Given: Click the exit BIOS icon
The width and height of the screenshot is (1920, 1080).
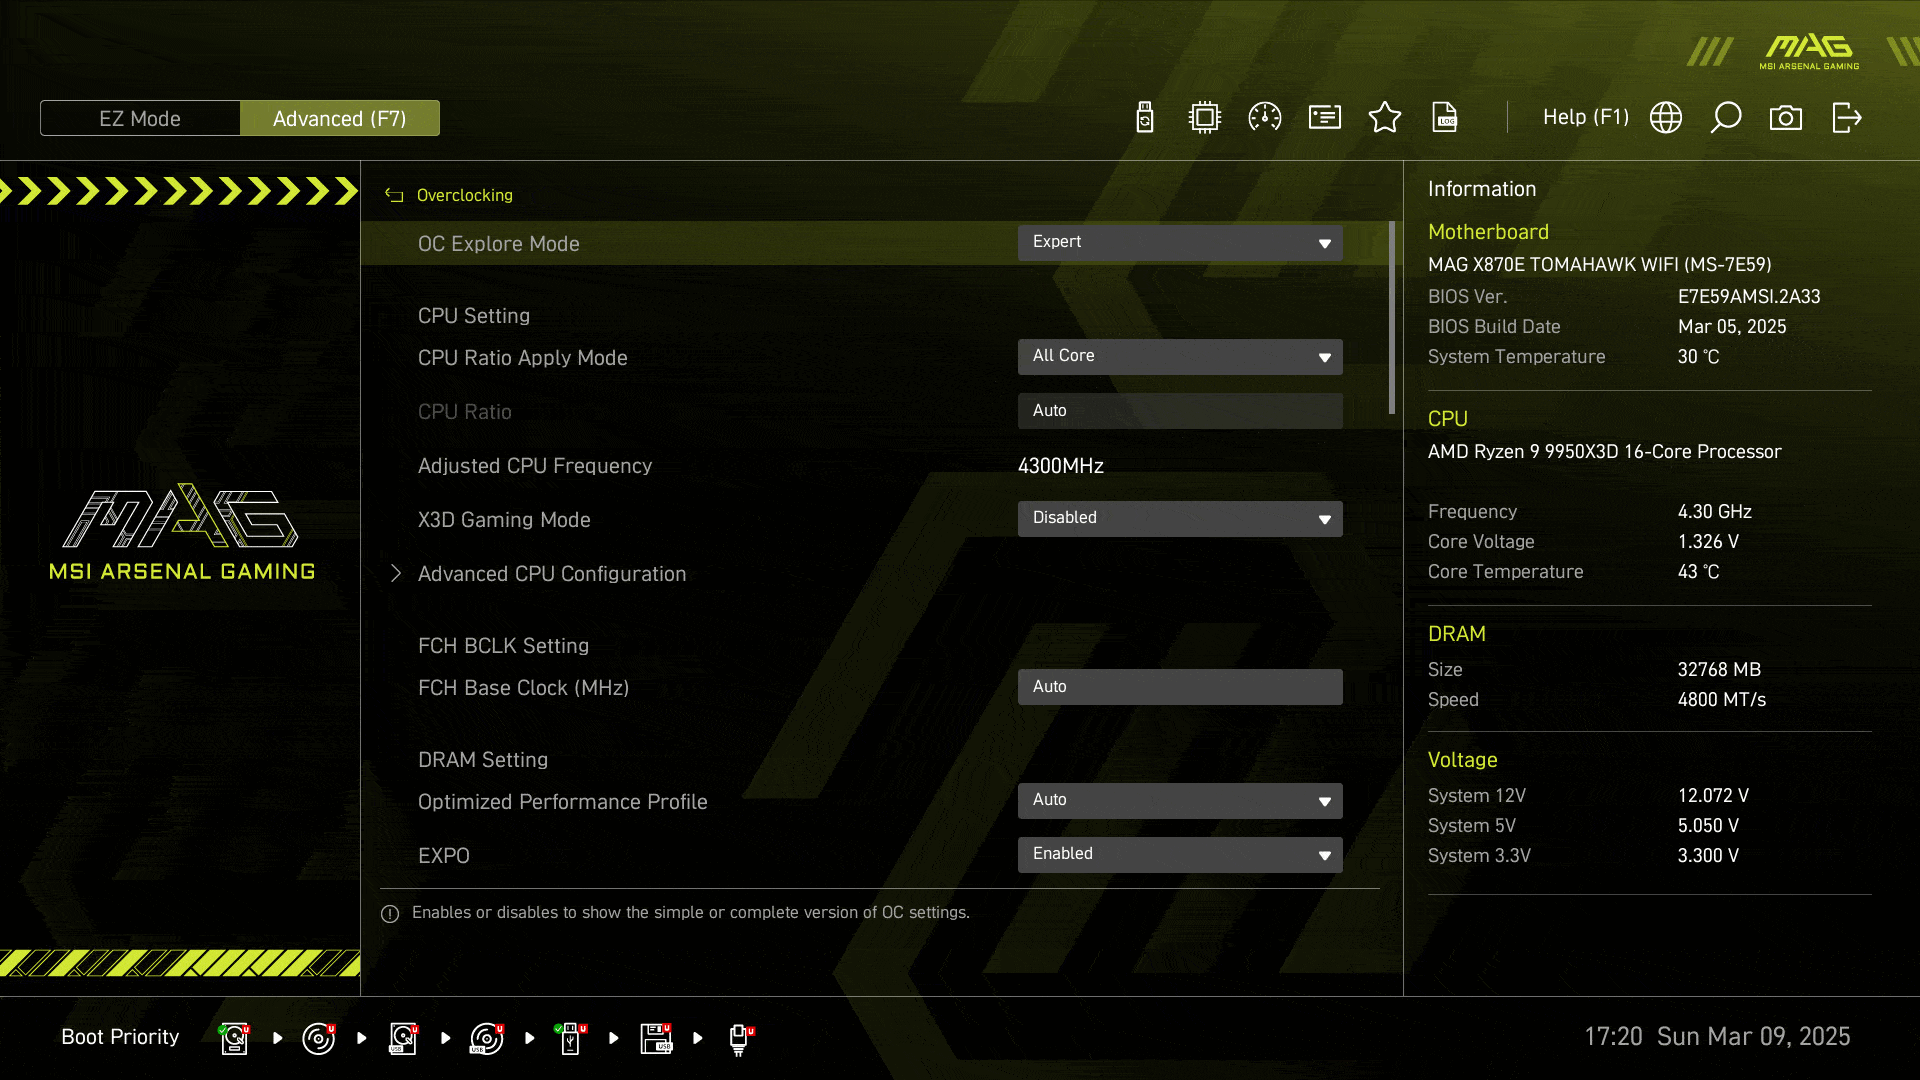Looking at the screenshot, I should [1846, 118].
